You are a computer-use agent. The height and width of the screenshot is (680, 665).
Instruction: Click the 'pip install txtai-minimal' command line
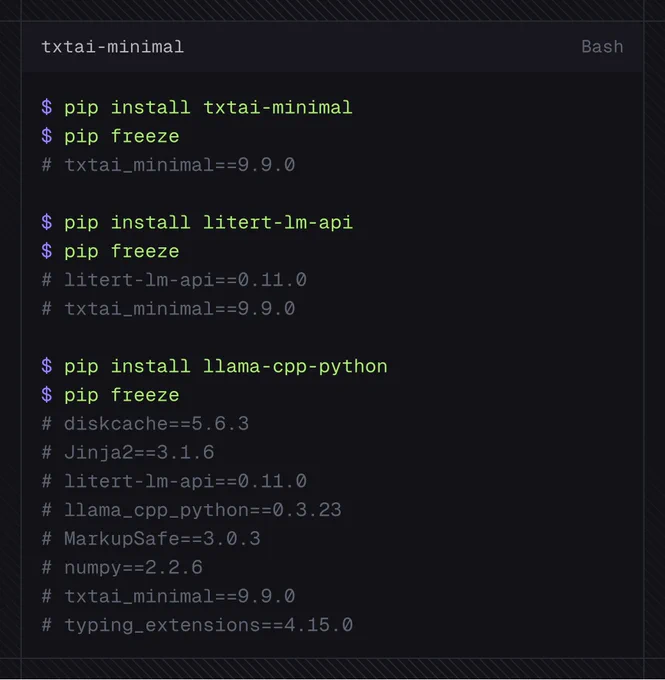coord(197,108)
